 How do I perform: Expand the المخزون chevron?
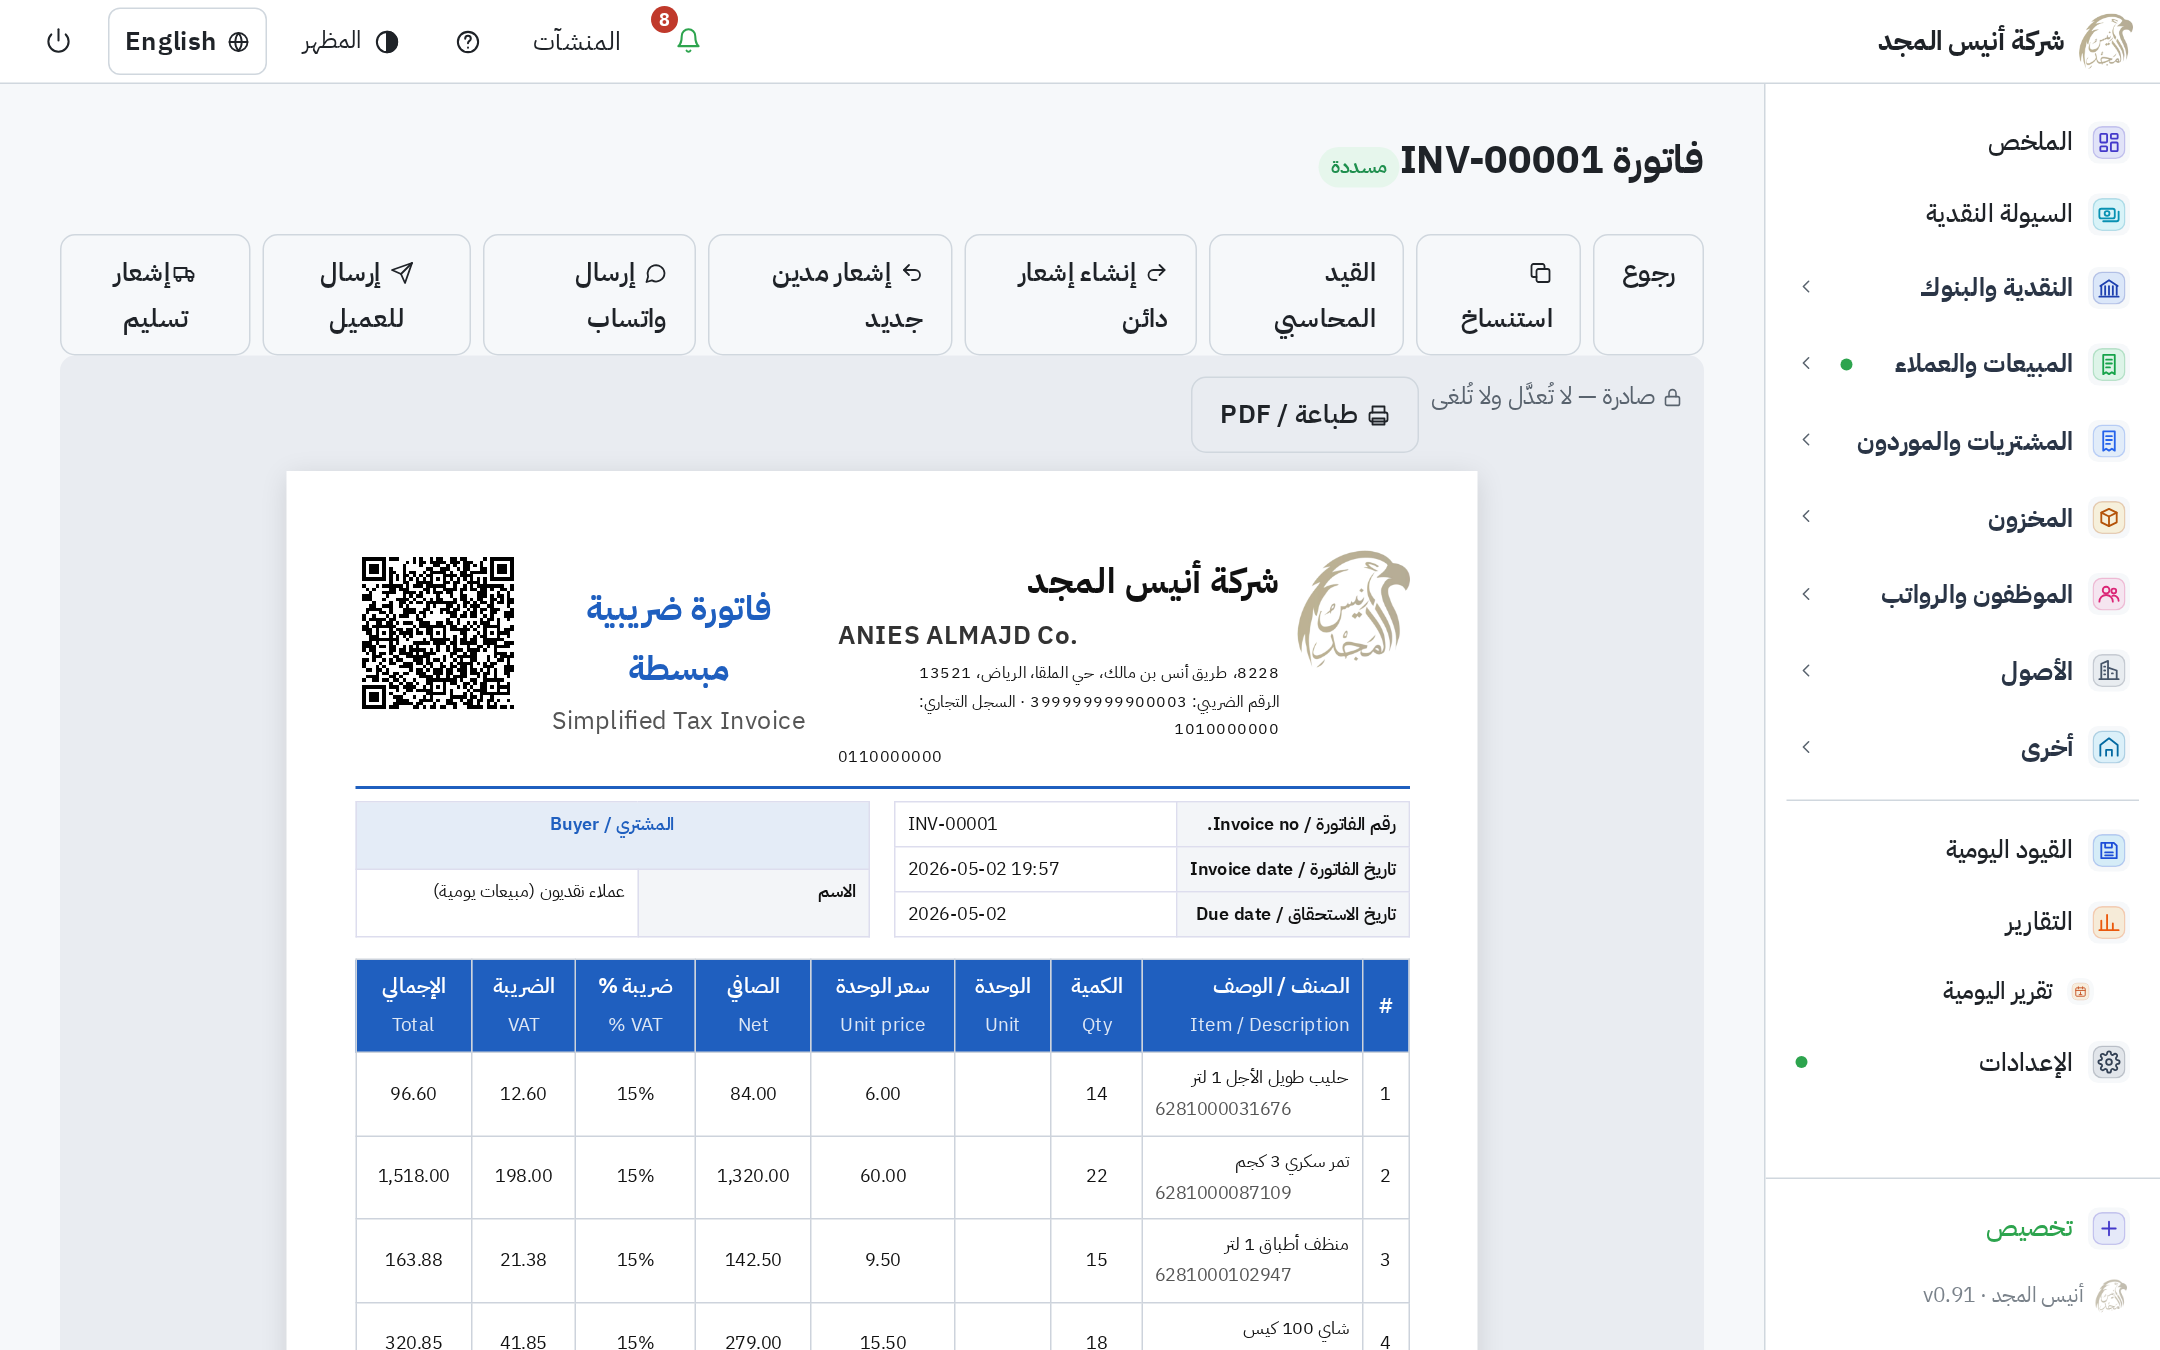[1806, 516]
